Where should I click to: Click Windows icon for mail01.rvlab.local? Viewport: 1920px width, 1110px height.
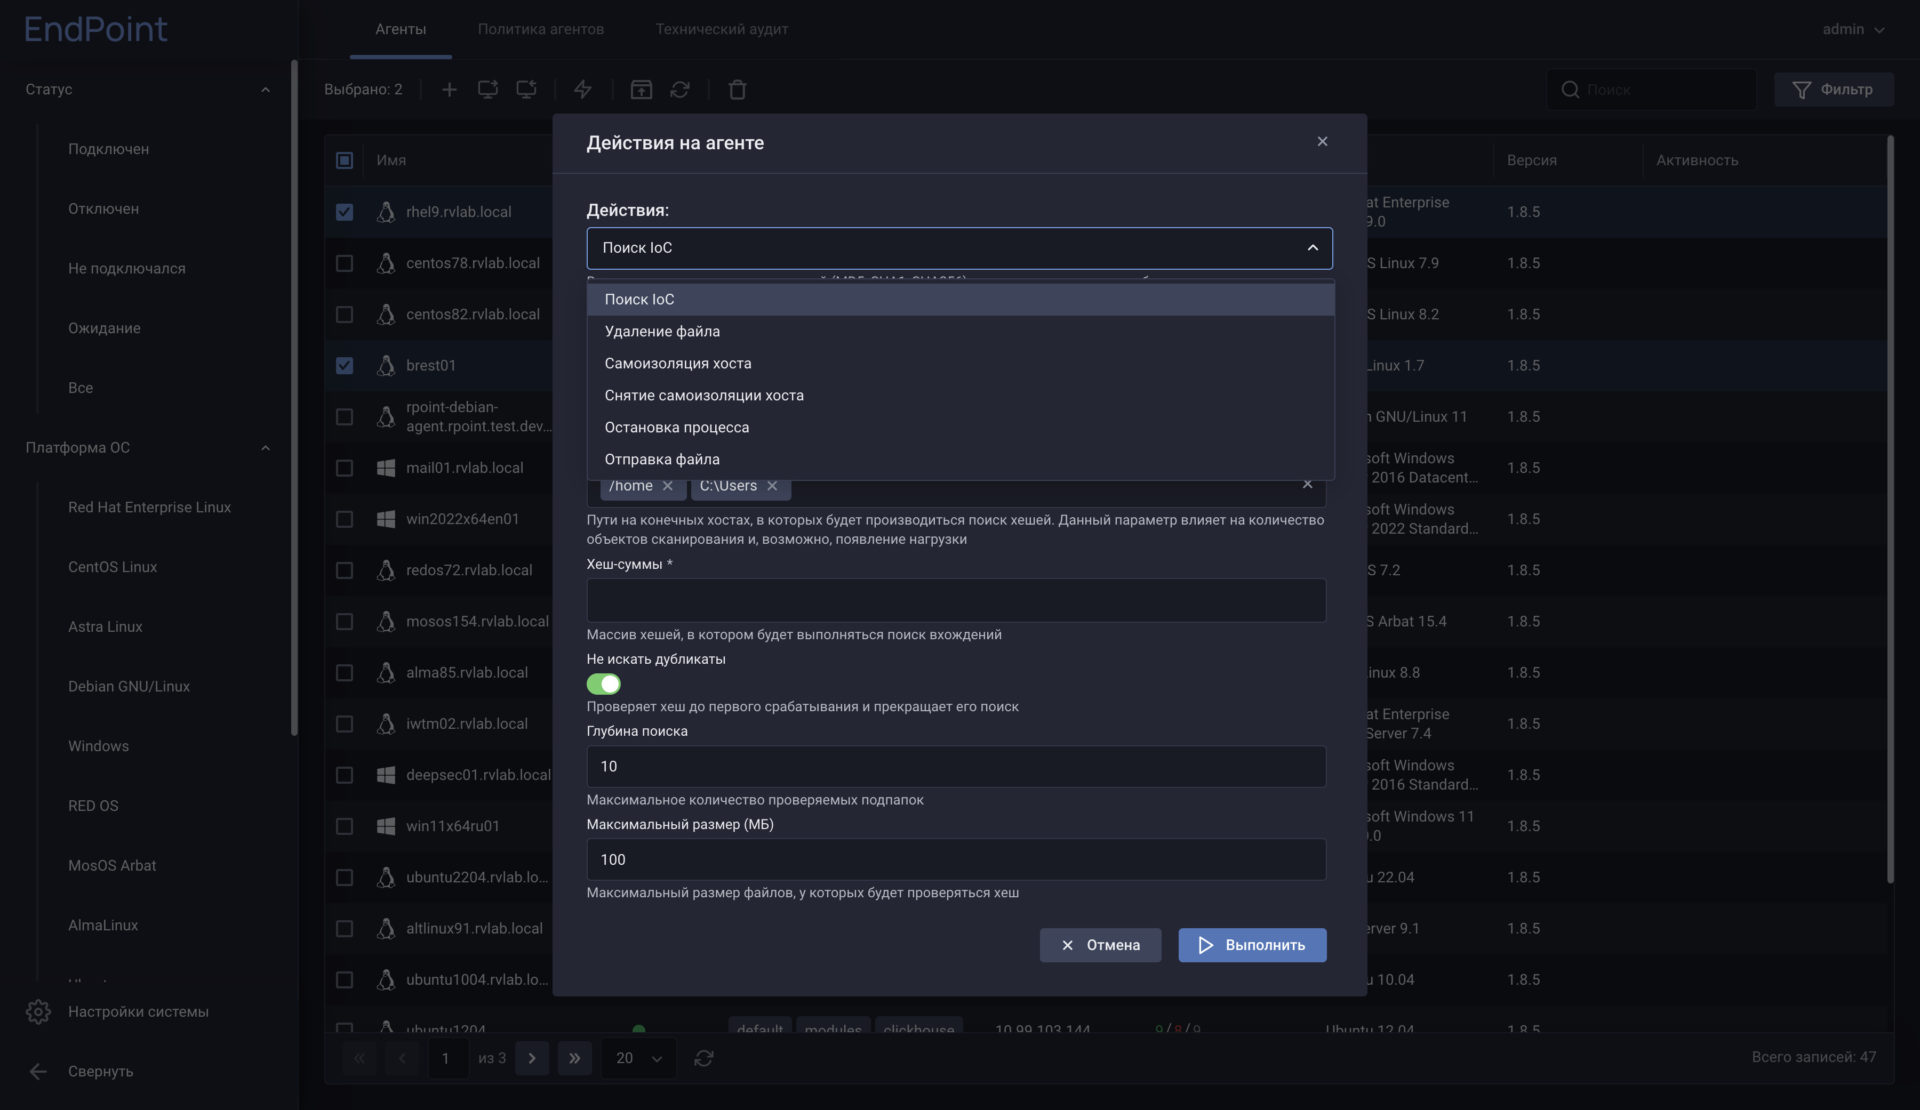coord(386,468)
